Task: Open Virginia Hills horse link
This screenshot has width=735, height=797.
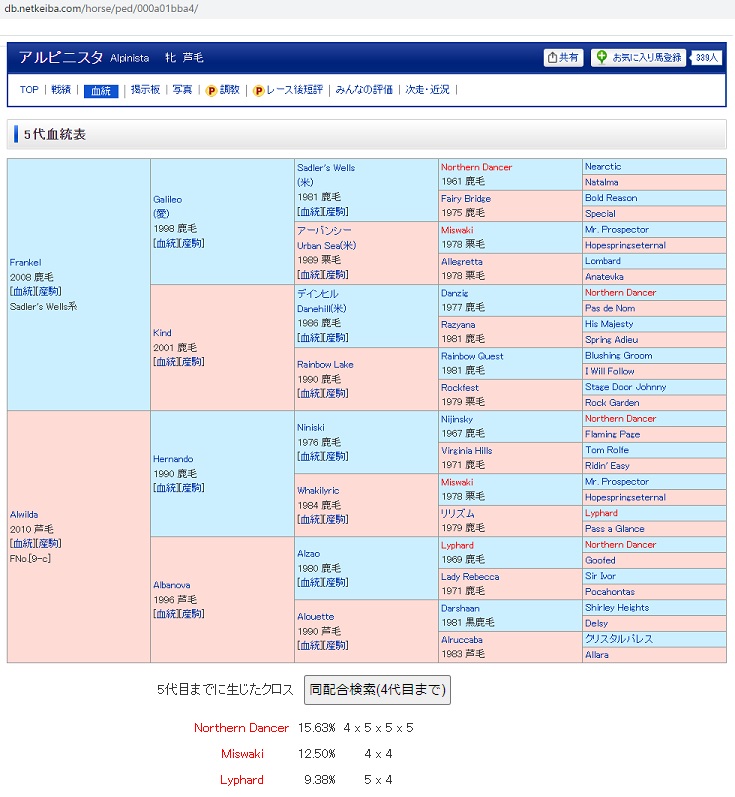Action: coord(466,451)
